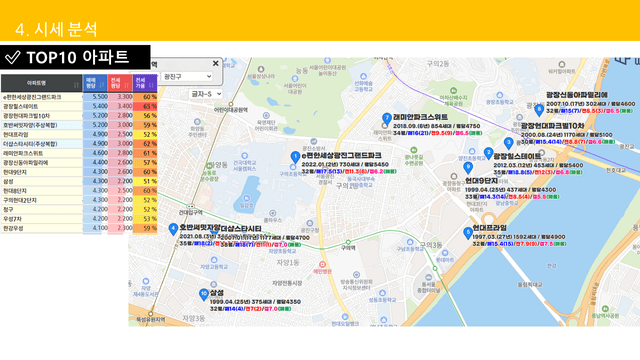
Task: Select the 광장힐스테이트 table row
Action: pyautogui.click(x=79, y=106)
